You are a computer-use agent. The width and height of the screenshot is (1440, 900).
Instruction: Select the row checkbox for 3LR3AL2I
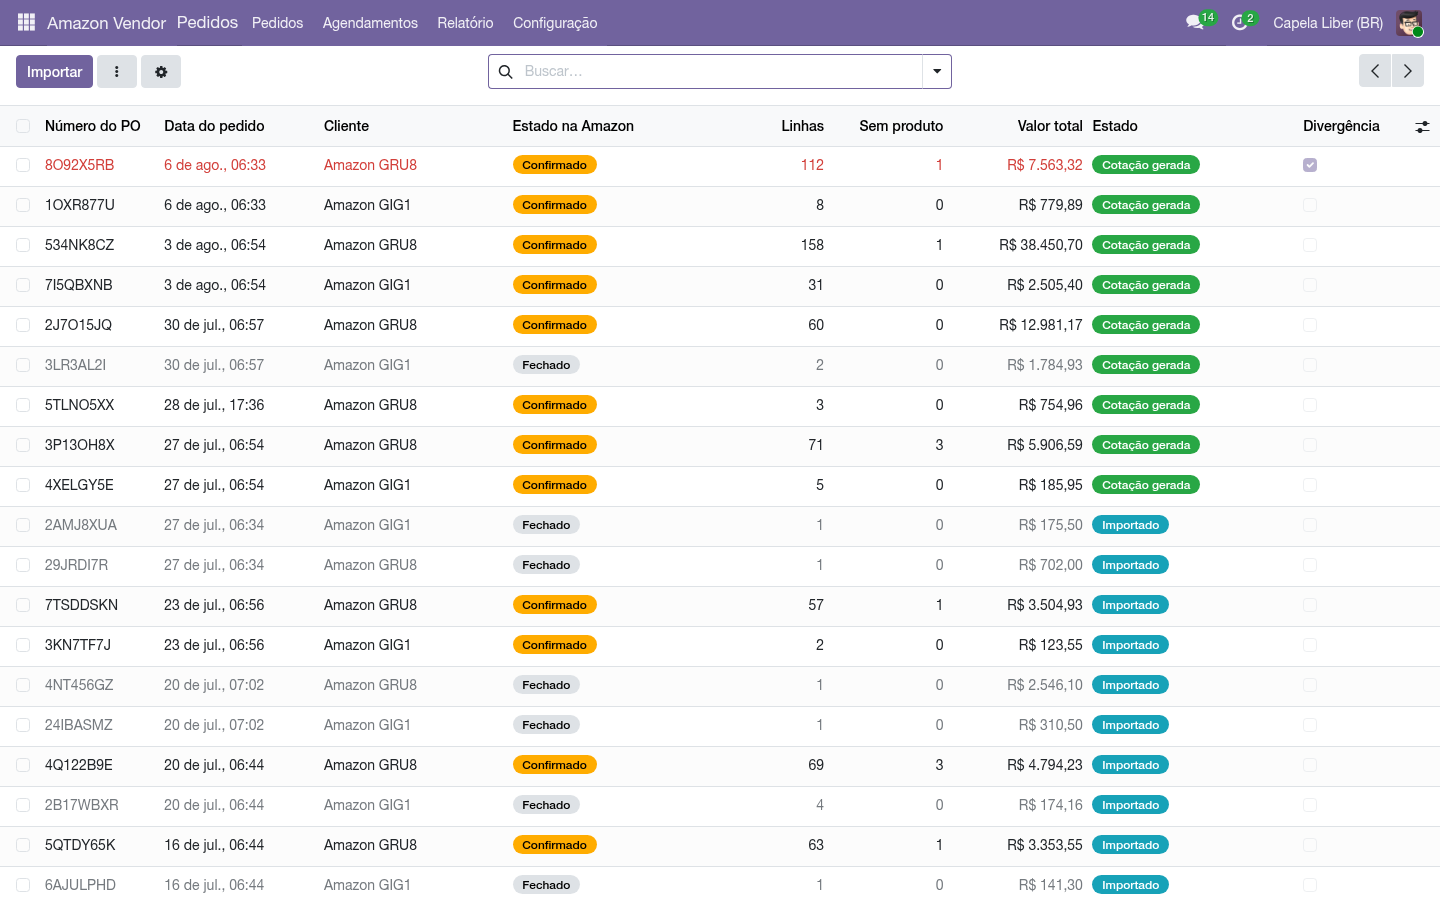pyautogui.click(x=23, y=365)
